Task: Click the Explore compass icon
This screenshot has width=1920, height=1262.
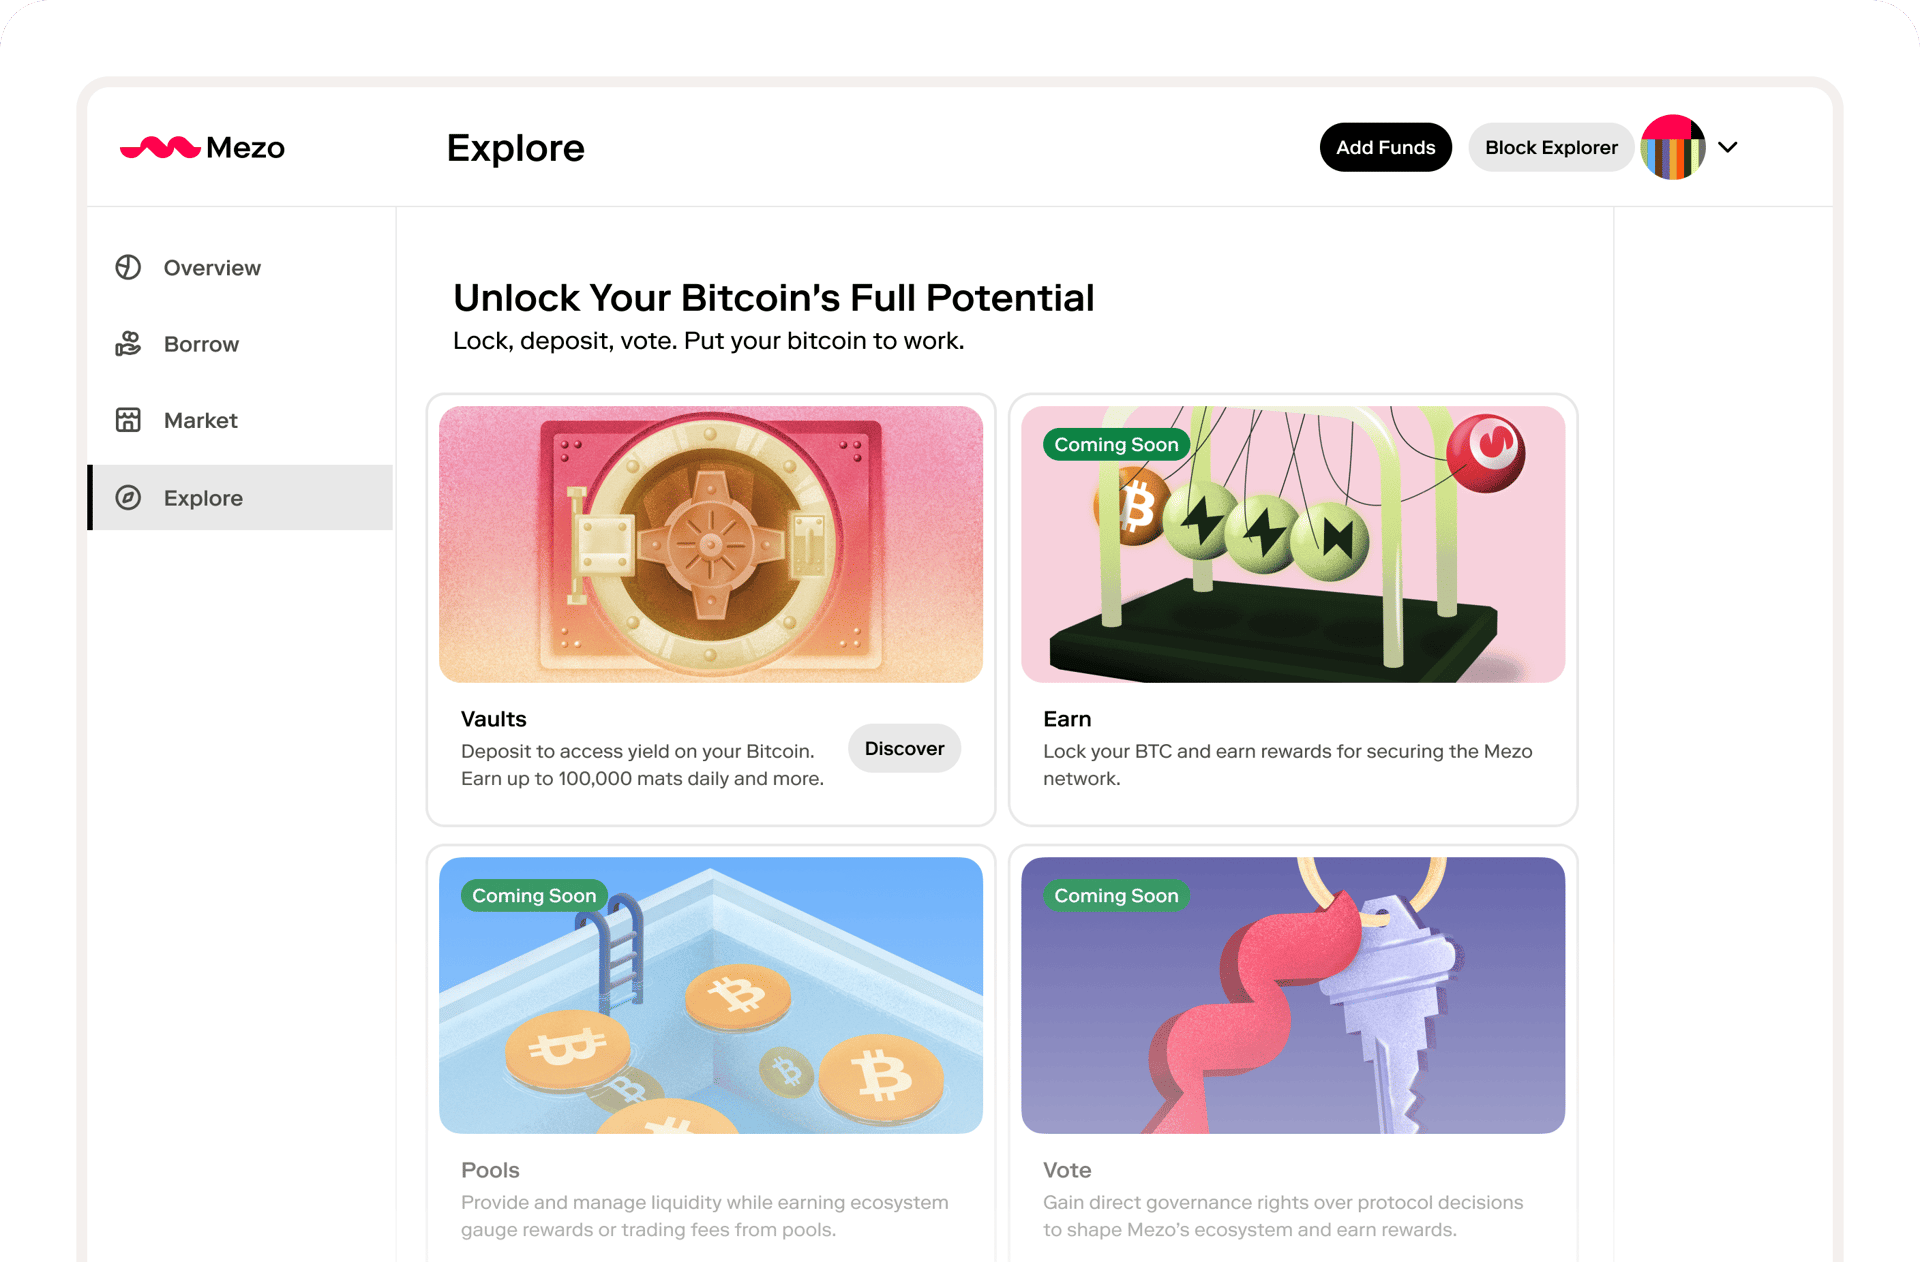Action: tap(128, 498)
